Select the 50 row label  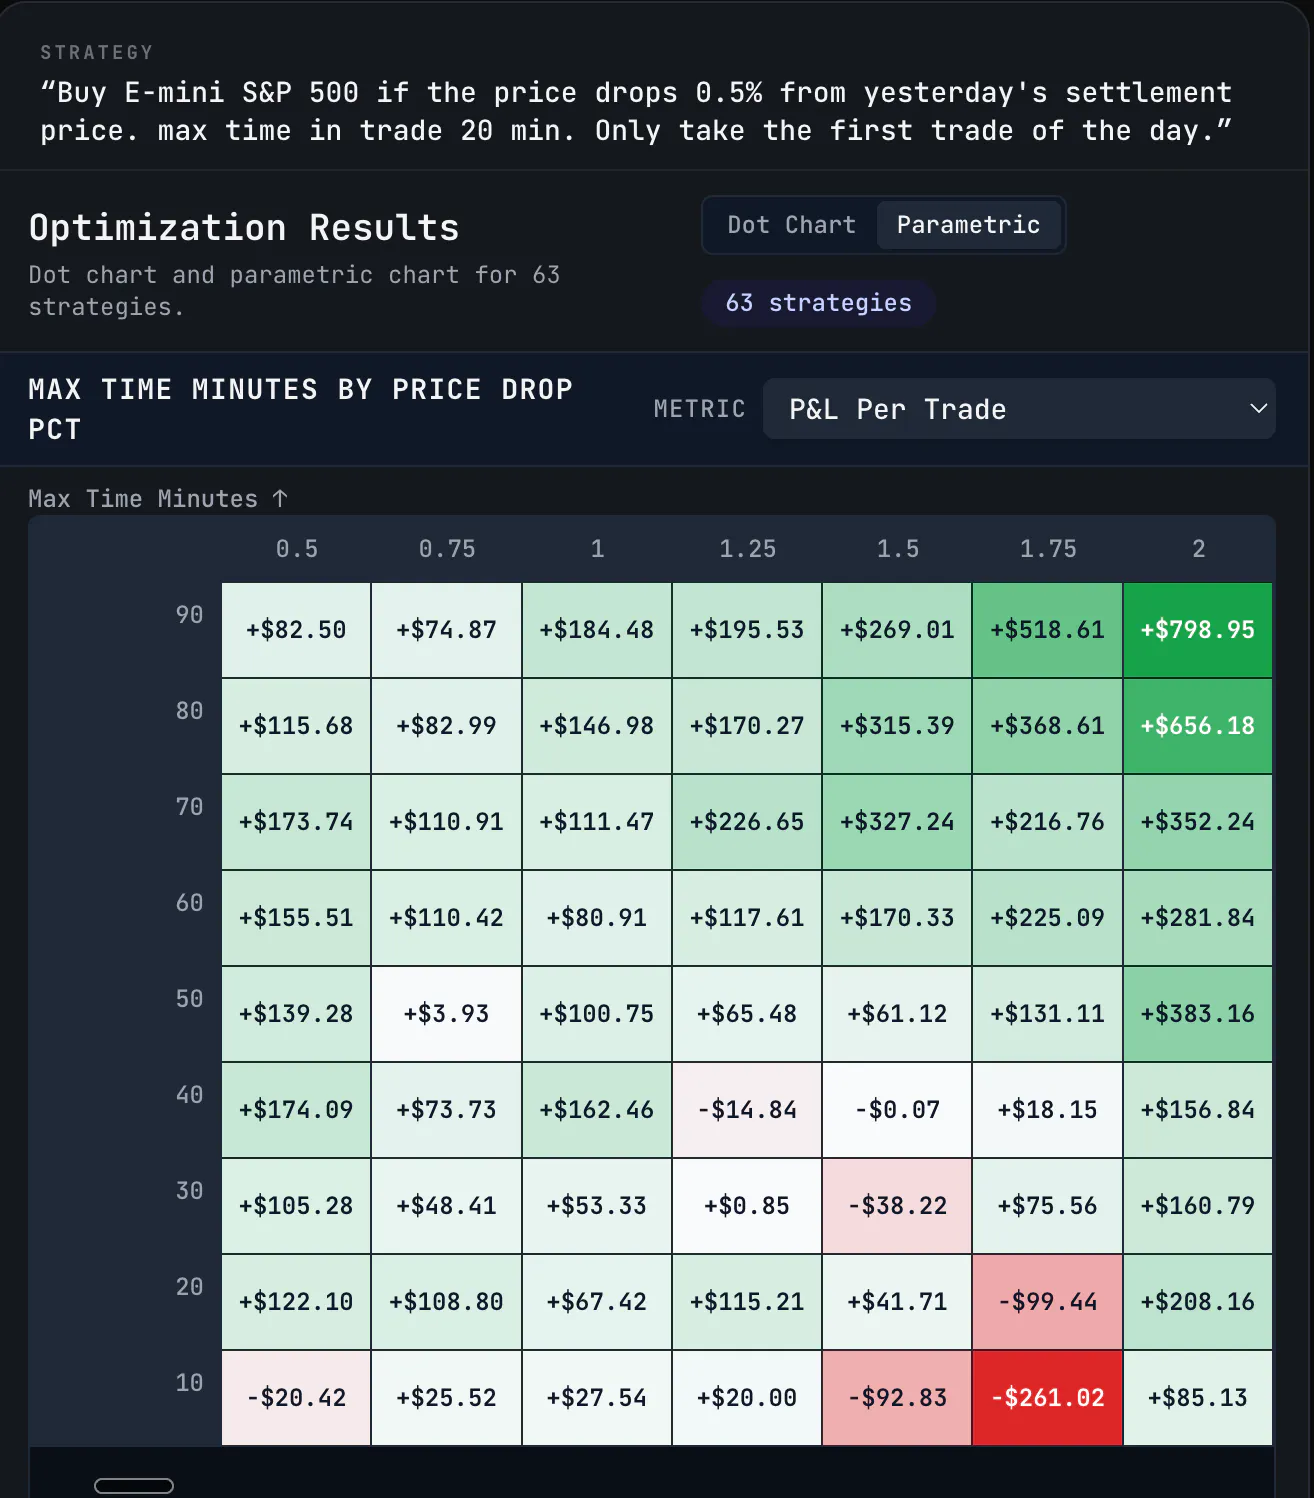[189, 999]
